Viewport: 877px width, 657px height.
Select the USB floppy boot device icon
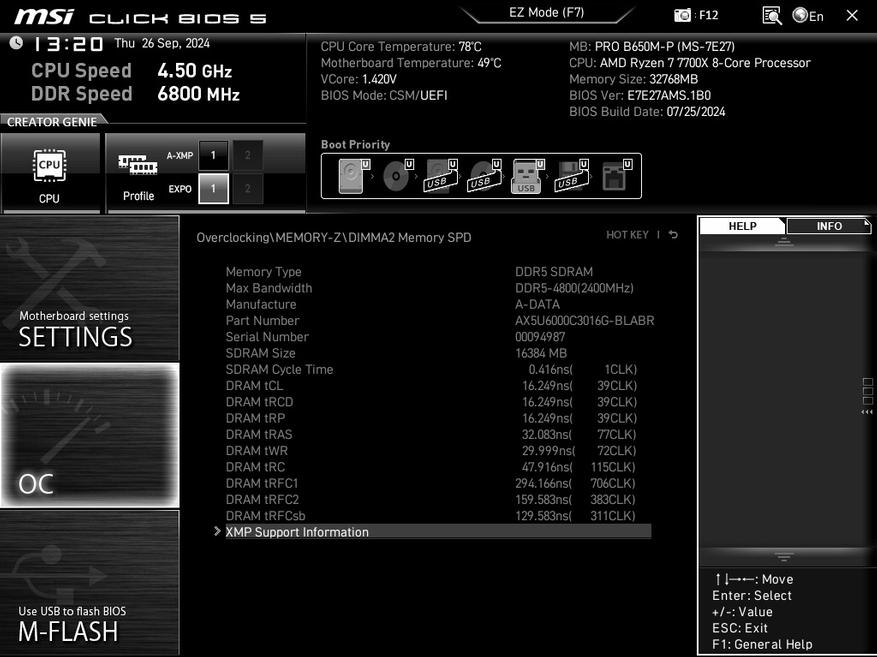pos(571,176)
